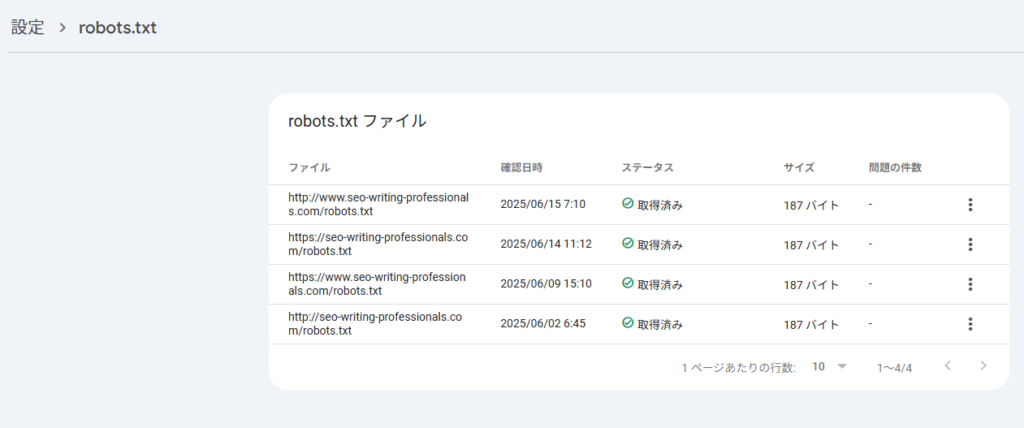Image resolution: width=1024 pixels, height=428 pixels.
Task: Go to next page of results
Action: point(983,366)
